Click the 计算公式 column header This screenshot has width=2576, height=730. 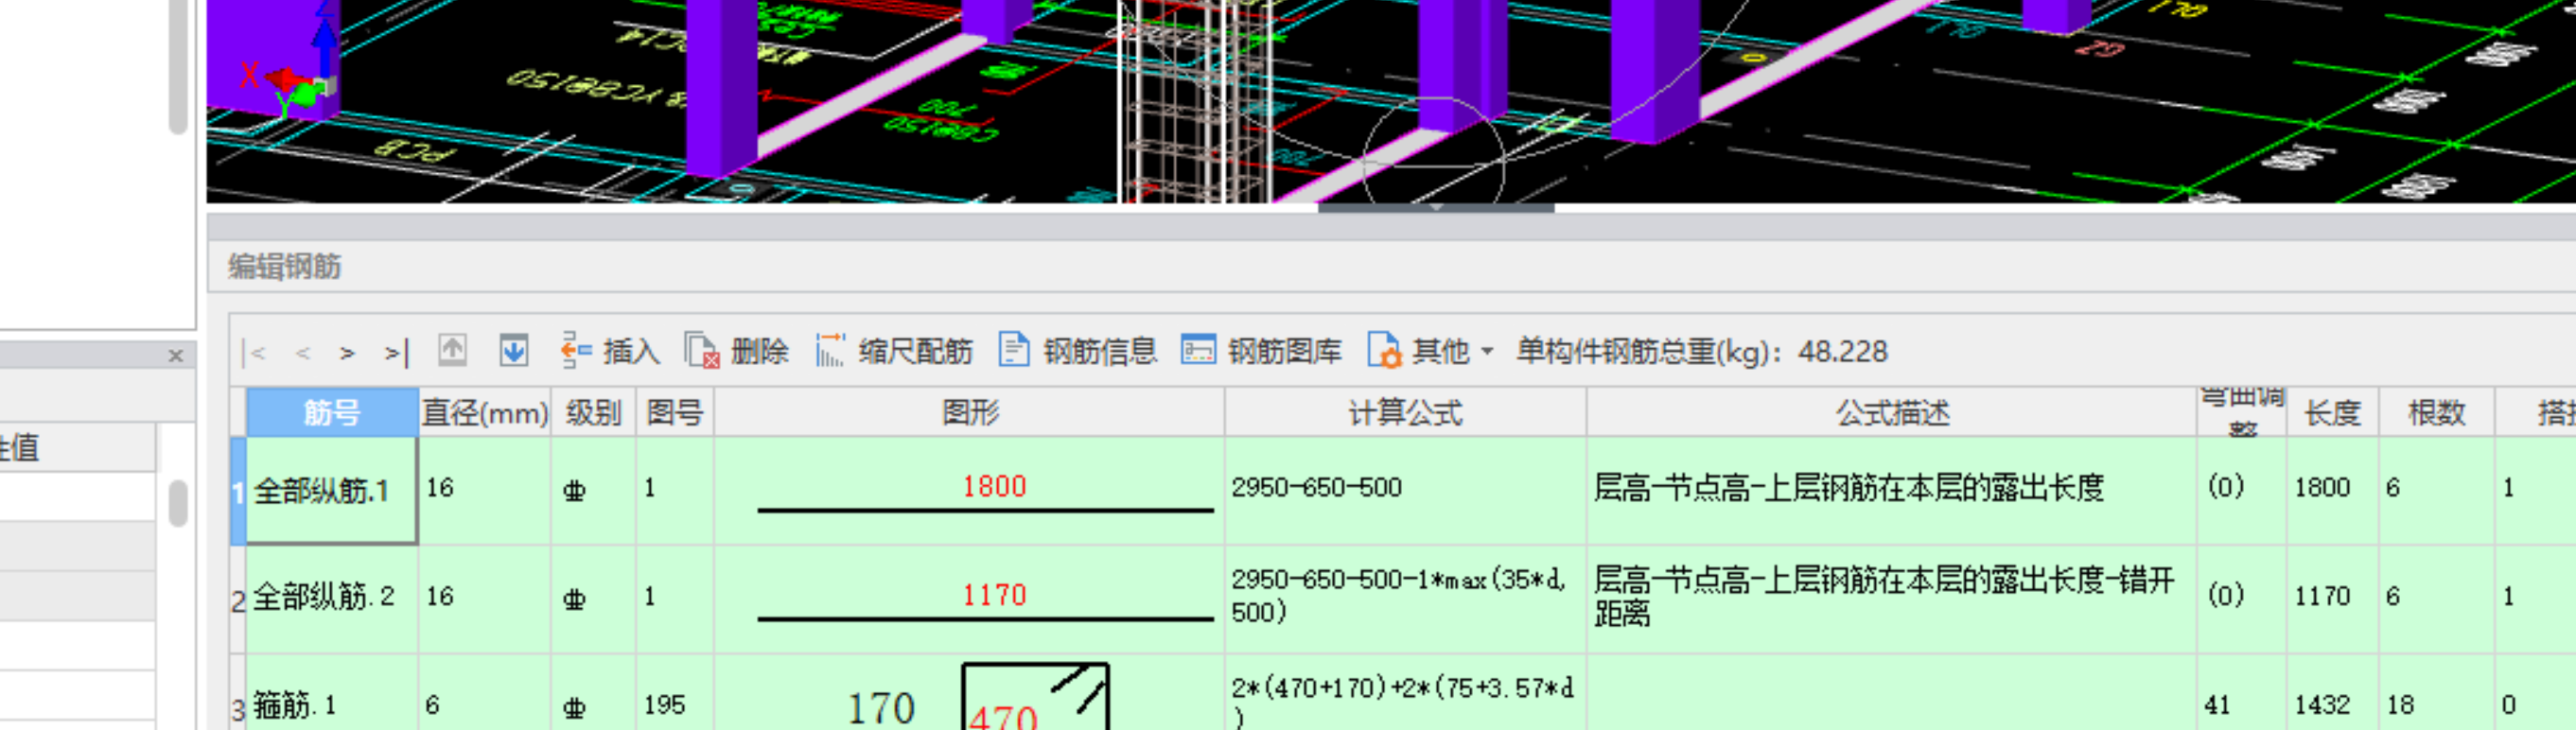pyautogui.click(x=1405, y=412)
